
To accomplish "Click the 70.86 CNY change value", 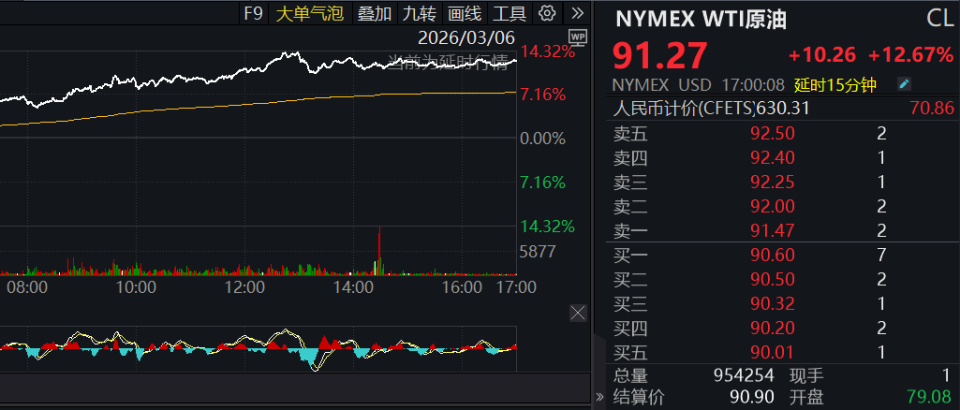I will [932, 108].
